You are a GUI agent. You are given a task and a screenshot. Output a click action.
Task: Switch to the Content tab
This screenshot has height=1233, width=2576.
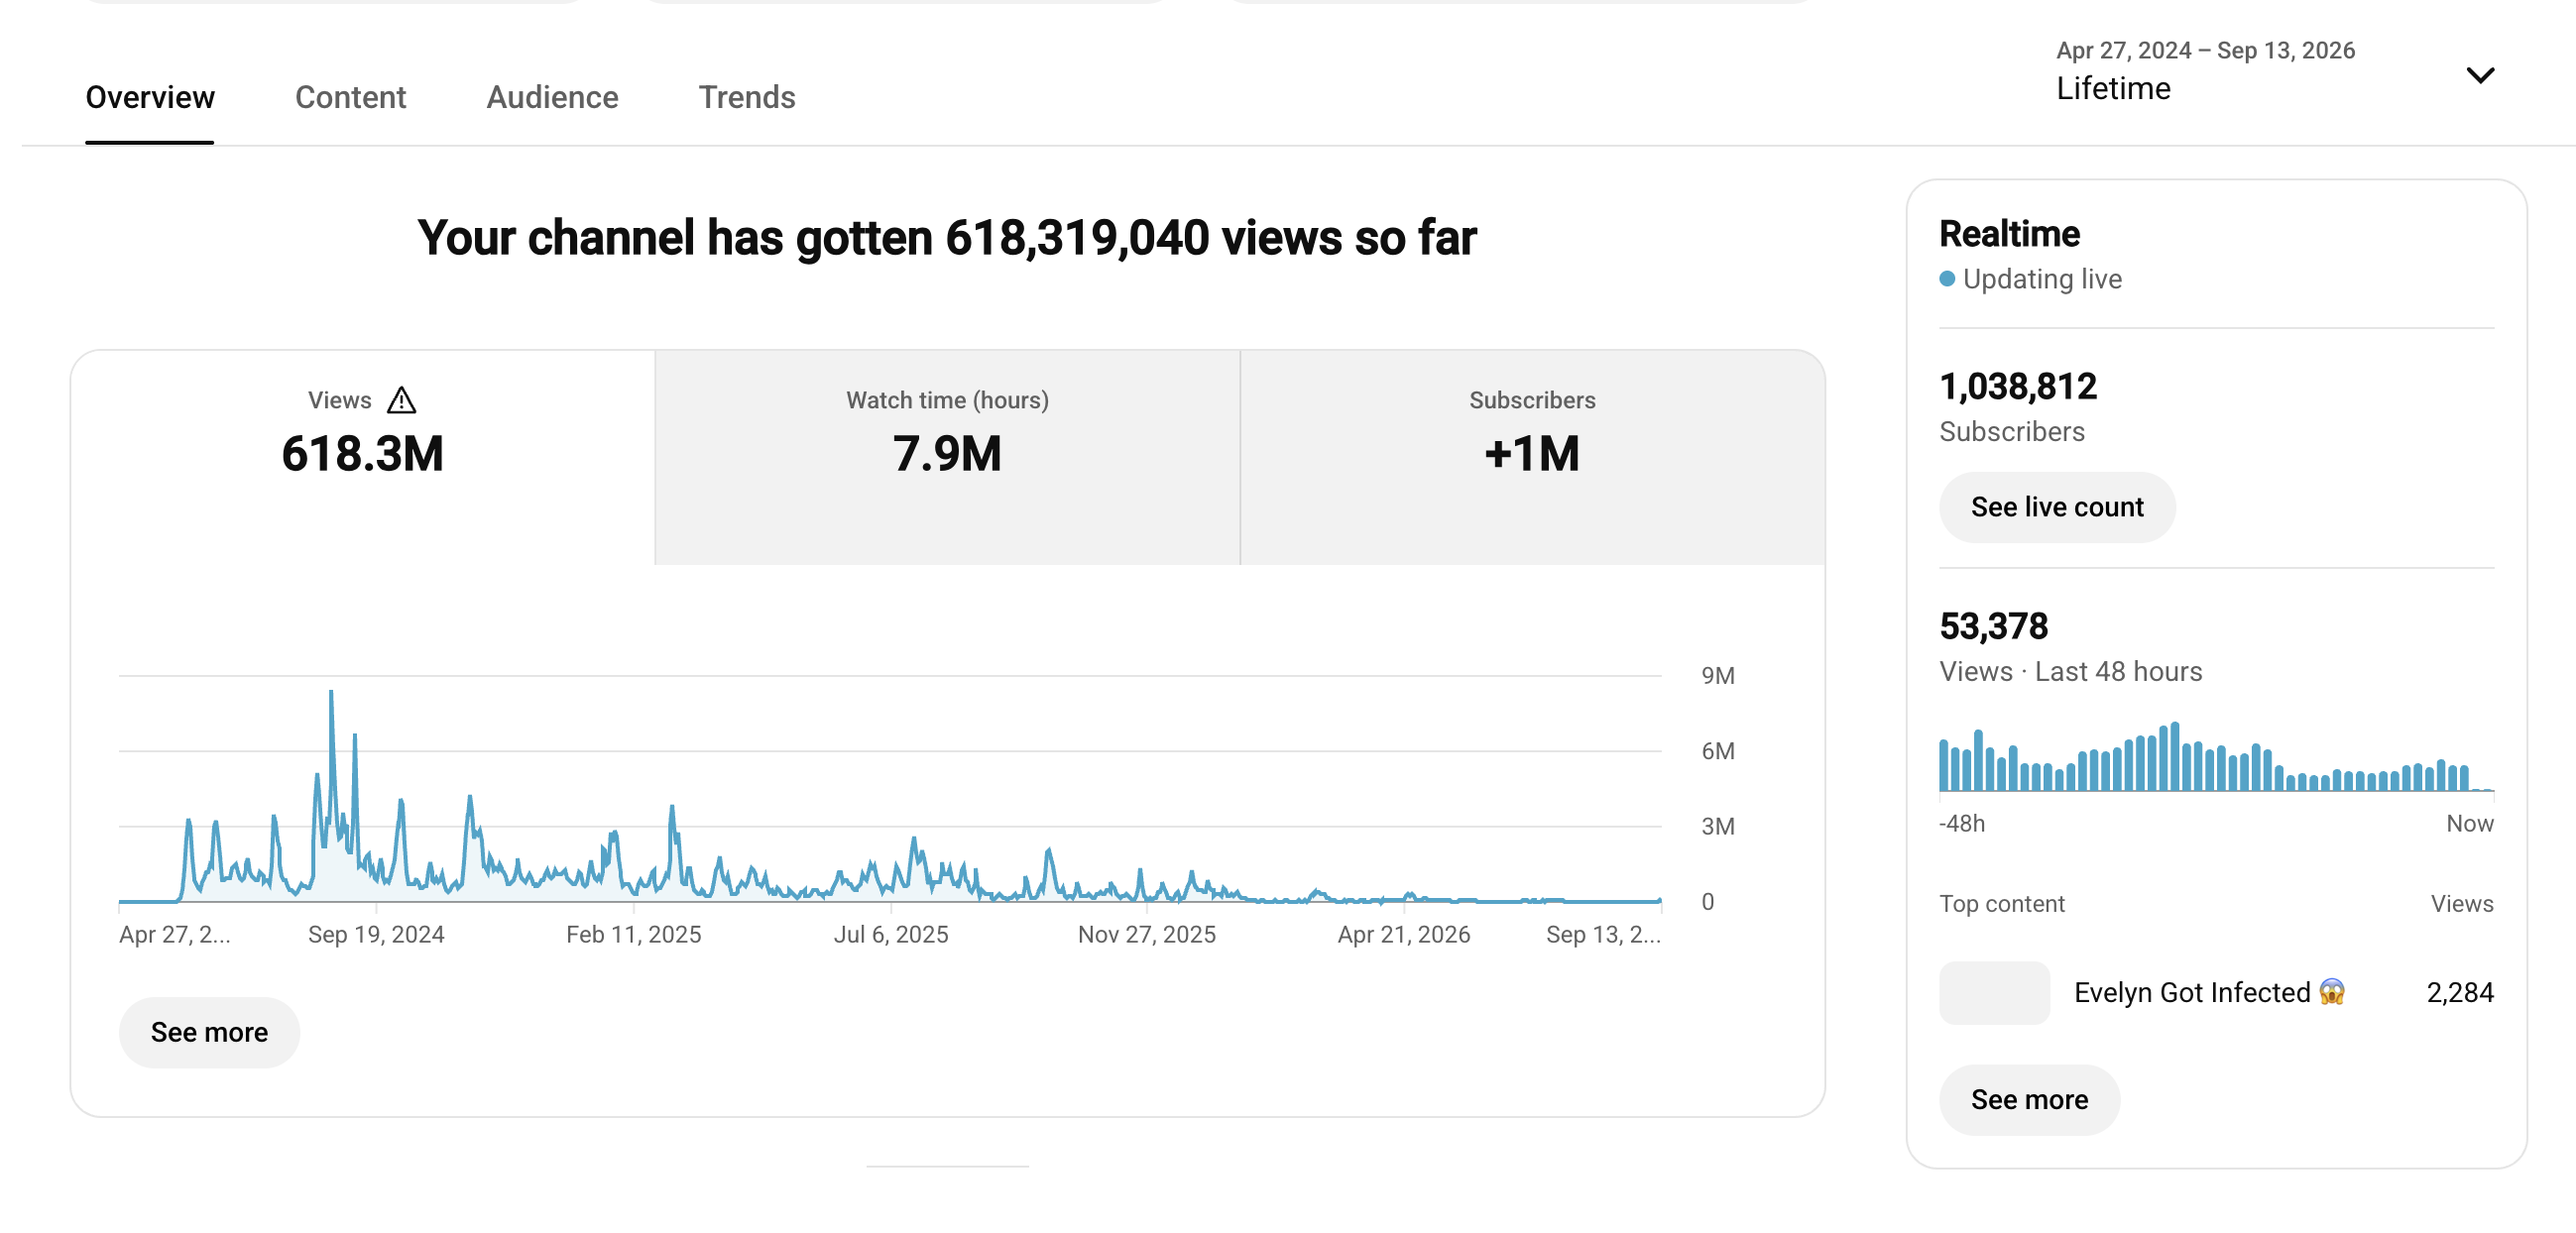point(350,97)
